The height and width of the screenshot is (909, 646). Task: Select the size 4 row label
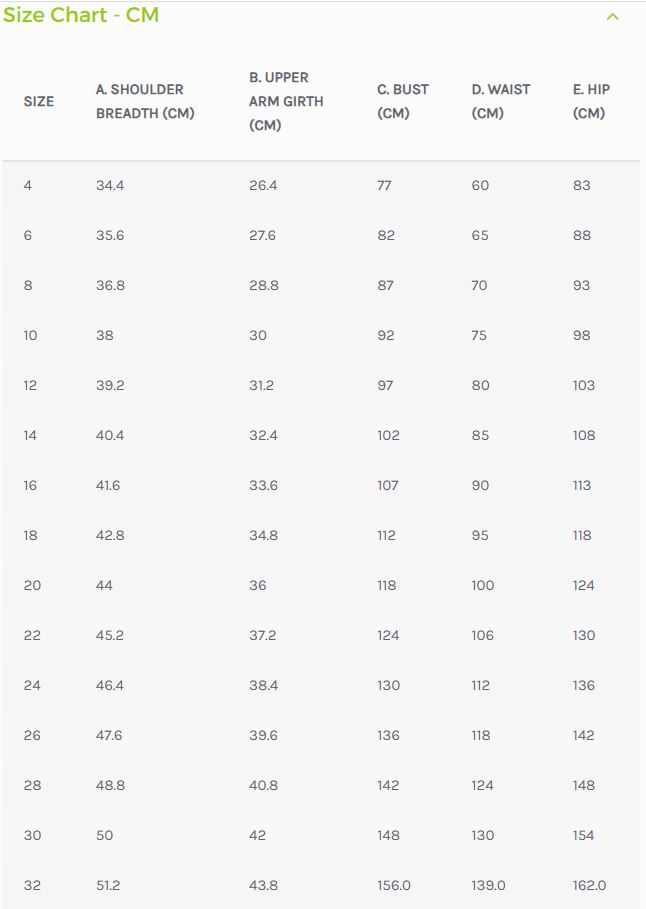[28, 186]
